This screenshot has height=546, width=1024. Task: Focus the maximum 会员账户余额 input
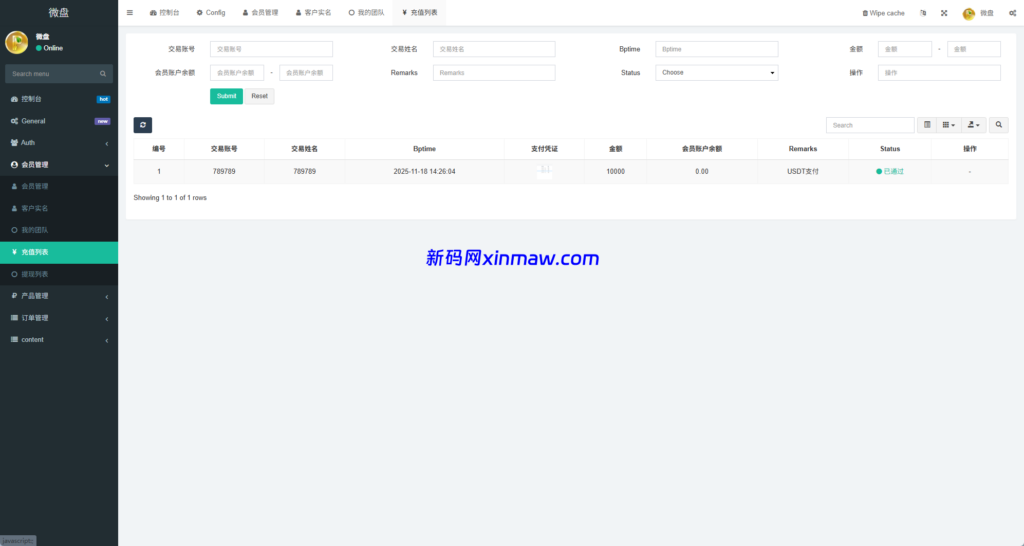point(306,72)
